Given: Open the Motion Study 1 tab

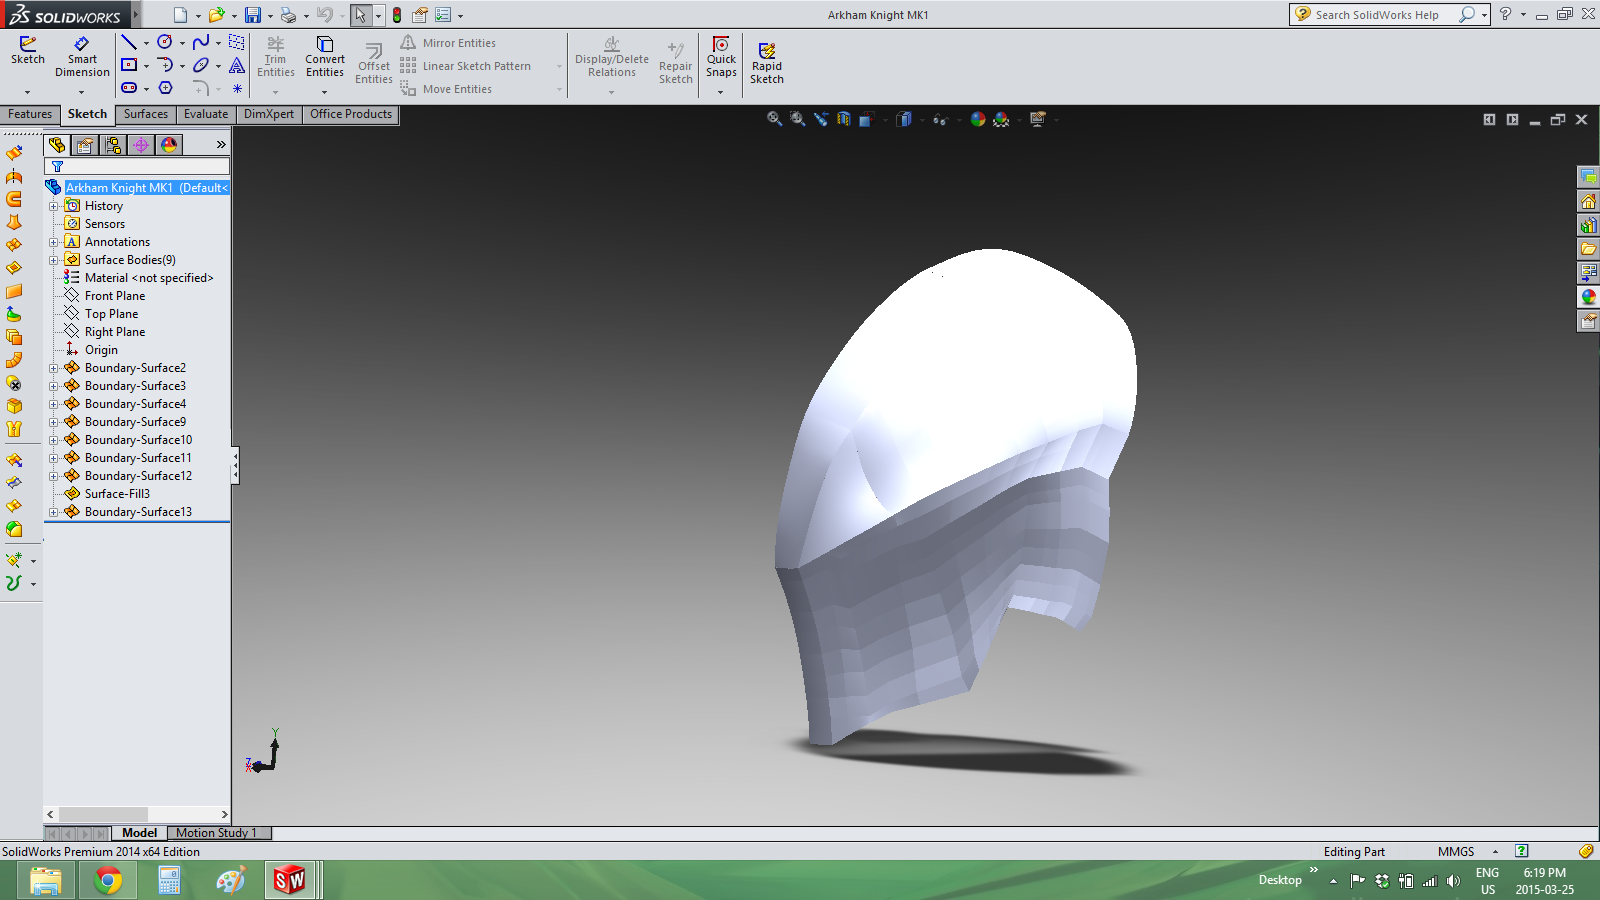Looking at the screenshot, I should [217, 833].
